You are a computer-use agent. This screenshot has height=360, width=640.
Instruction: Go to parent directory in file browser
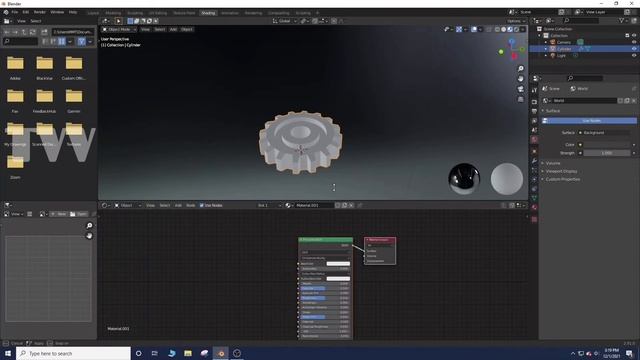[x=24, y=31]
